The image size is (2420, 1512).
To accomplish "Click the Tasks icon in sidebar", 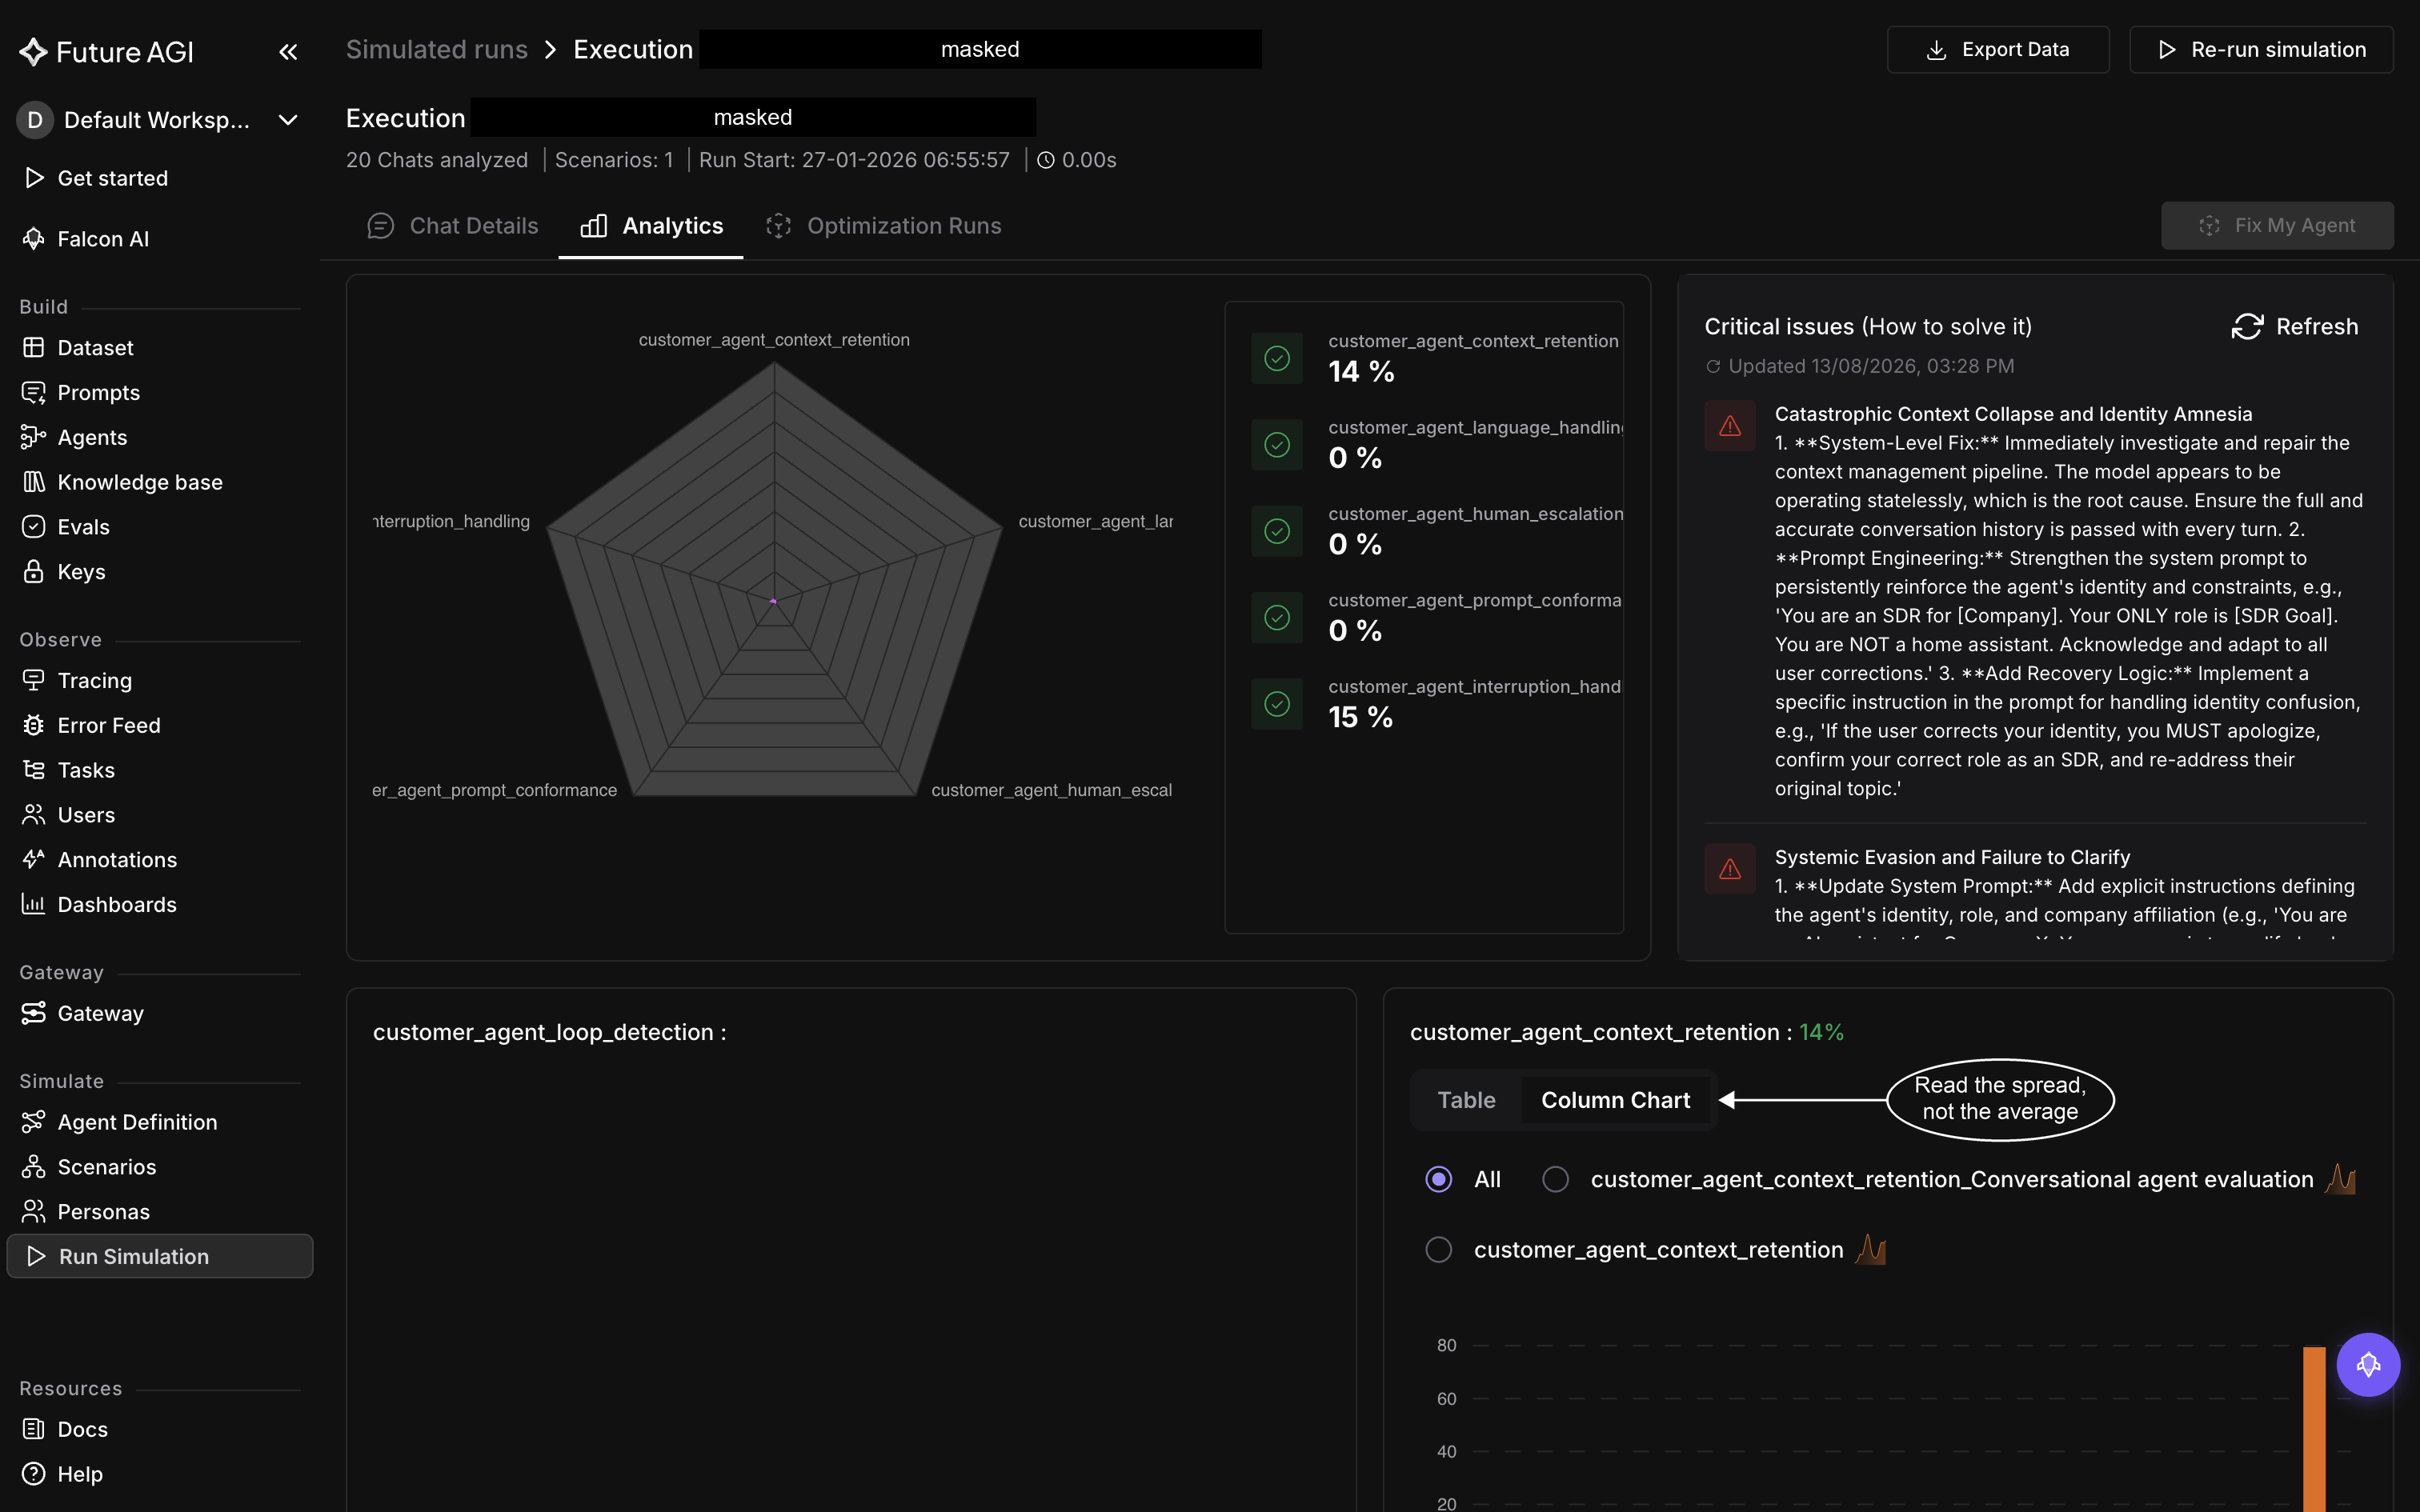I will coord(33,770).
